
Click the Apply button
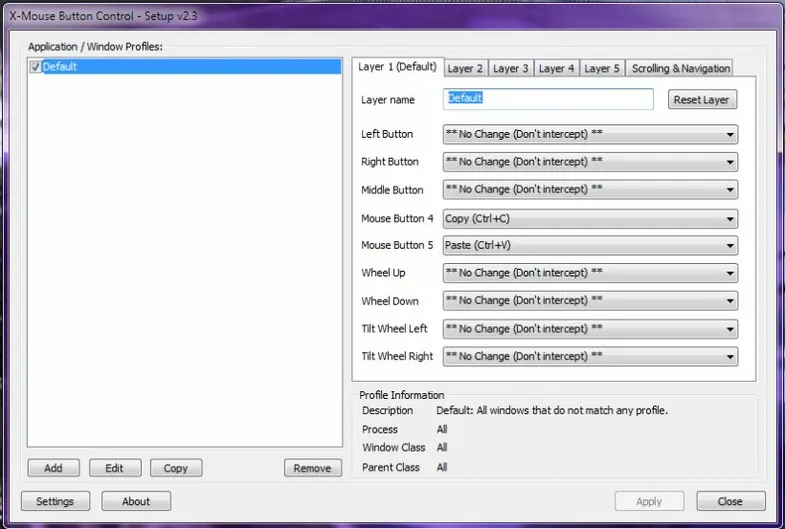click(x=649, y=501)
